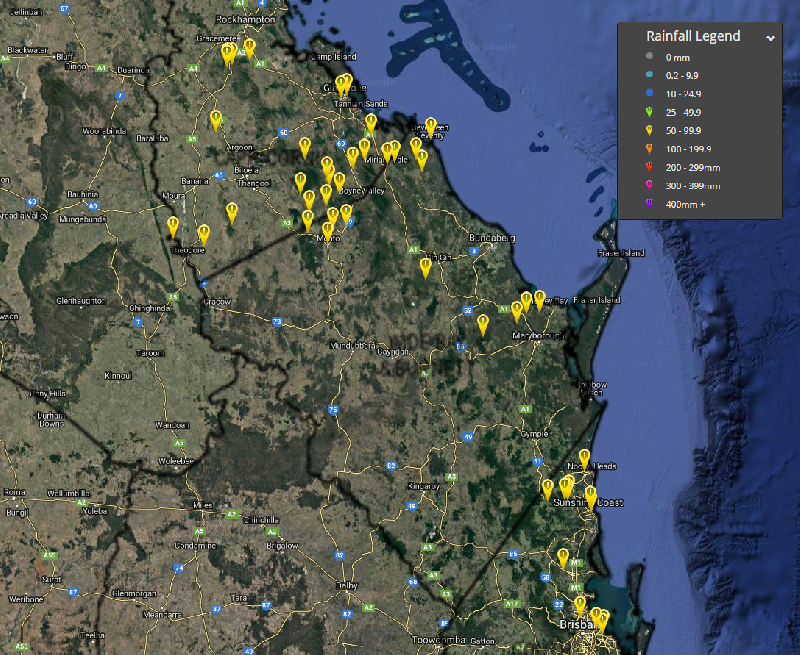Click the blue 10 - 24.9 legend dot
The image size is (800, 655).
click(x=649, y=93)
